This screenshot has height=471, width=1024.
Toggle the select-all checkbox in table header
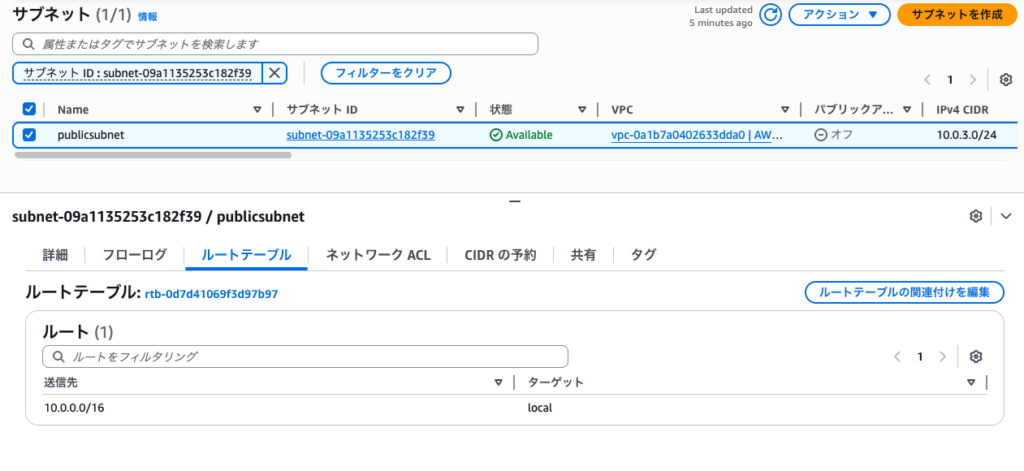(29, 109)
